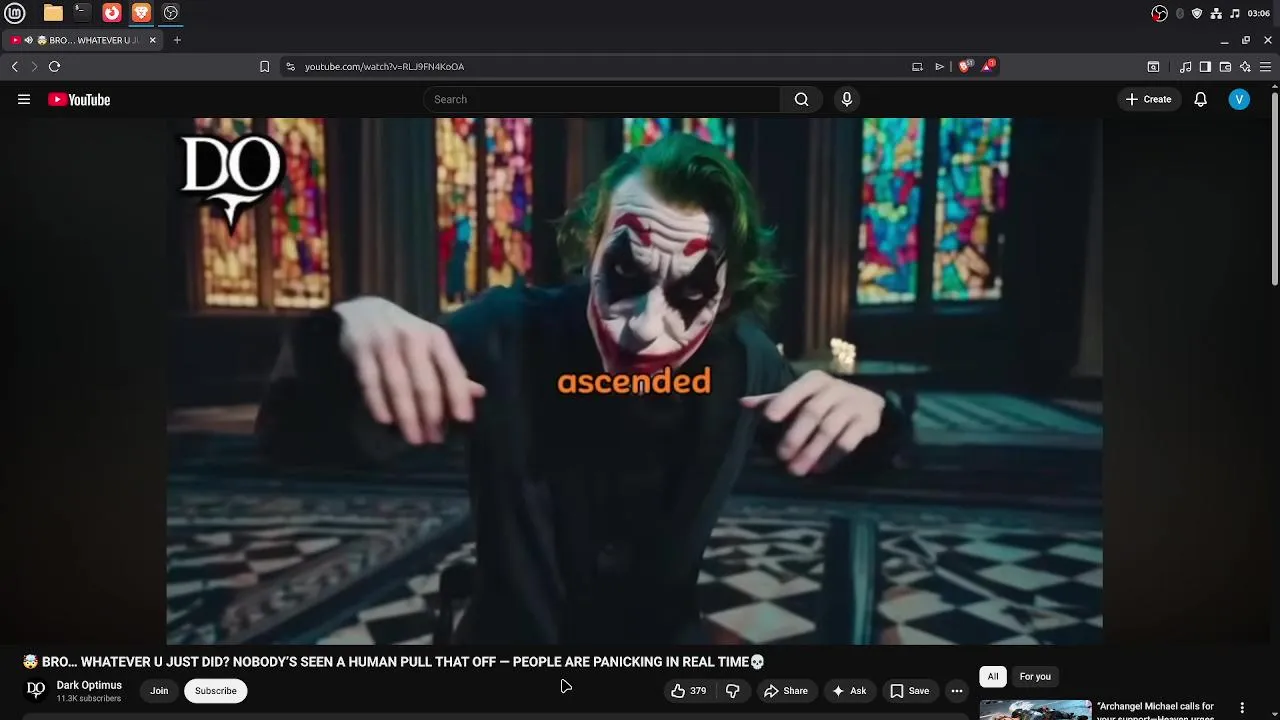Click the video player to pause
This screenshot has width=1280, height=720.
click(634, 381)
